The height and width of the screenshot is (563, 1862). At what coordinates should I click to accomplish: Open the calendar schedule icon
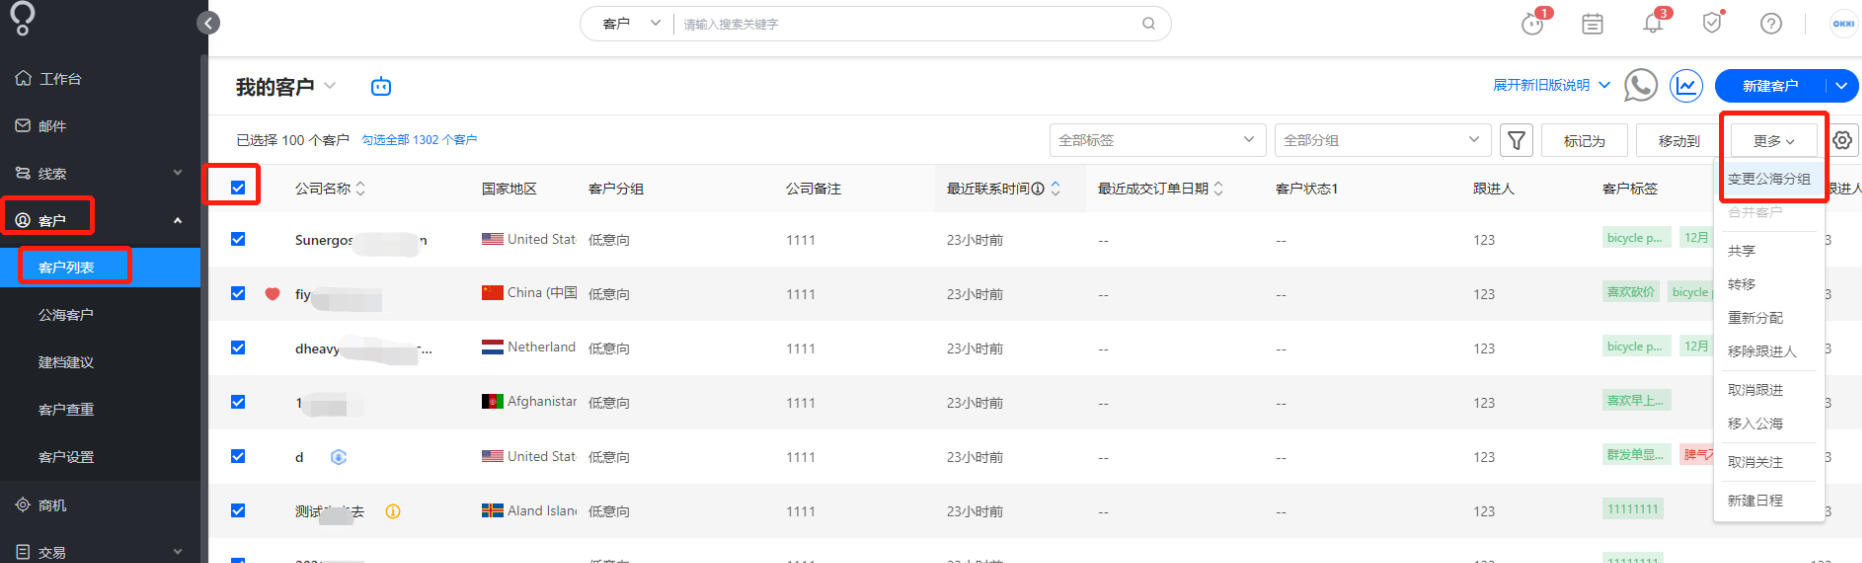1593,23
